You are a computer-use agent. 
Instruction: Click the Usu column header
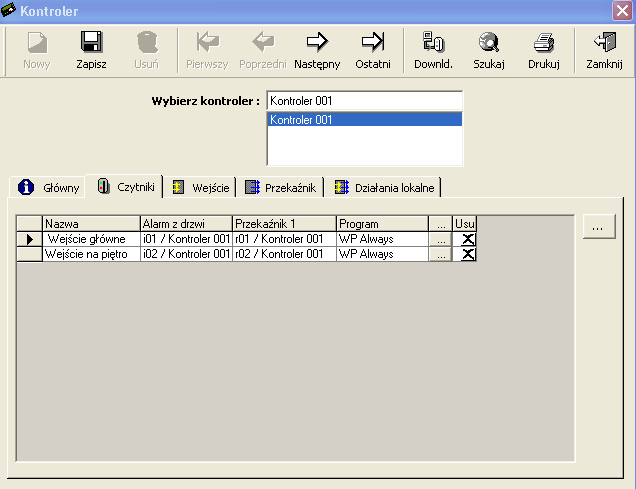pos(464,224)
